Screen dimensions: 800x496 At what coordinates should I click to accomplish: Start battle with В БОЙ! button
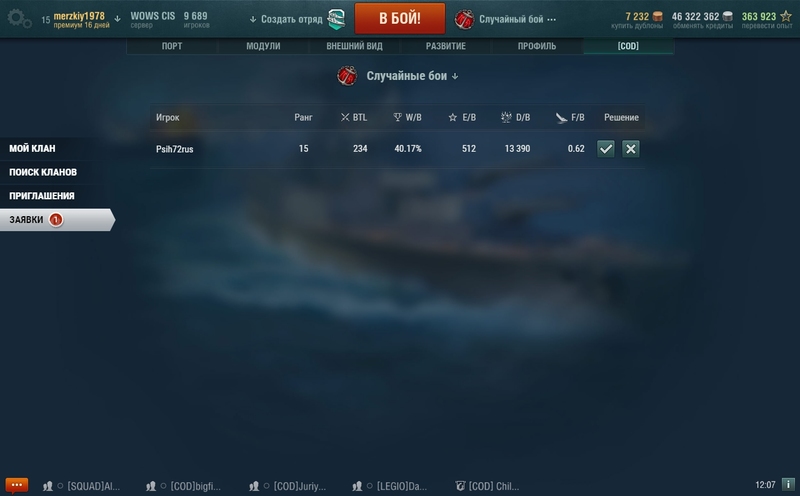point(400,18)
